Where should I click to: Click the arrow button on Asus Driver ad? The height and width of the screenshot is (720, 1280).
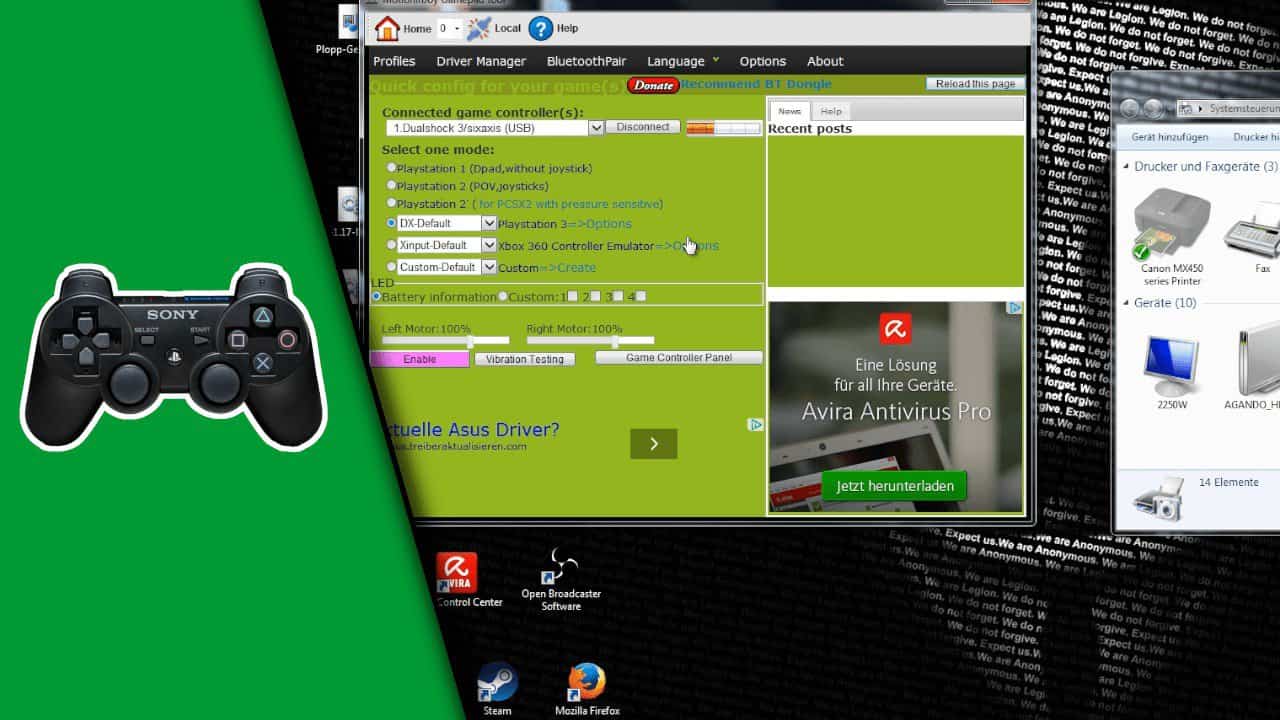coord(653,444)
